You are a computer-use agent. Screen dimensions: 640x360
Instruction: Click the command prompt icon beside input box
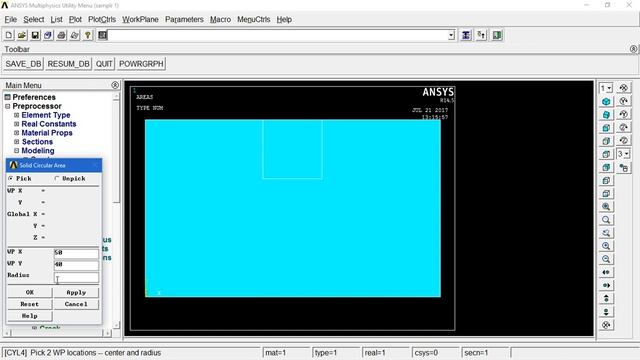tap(102, 35)
